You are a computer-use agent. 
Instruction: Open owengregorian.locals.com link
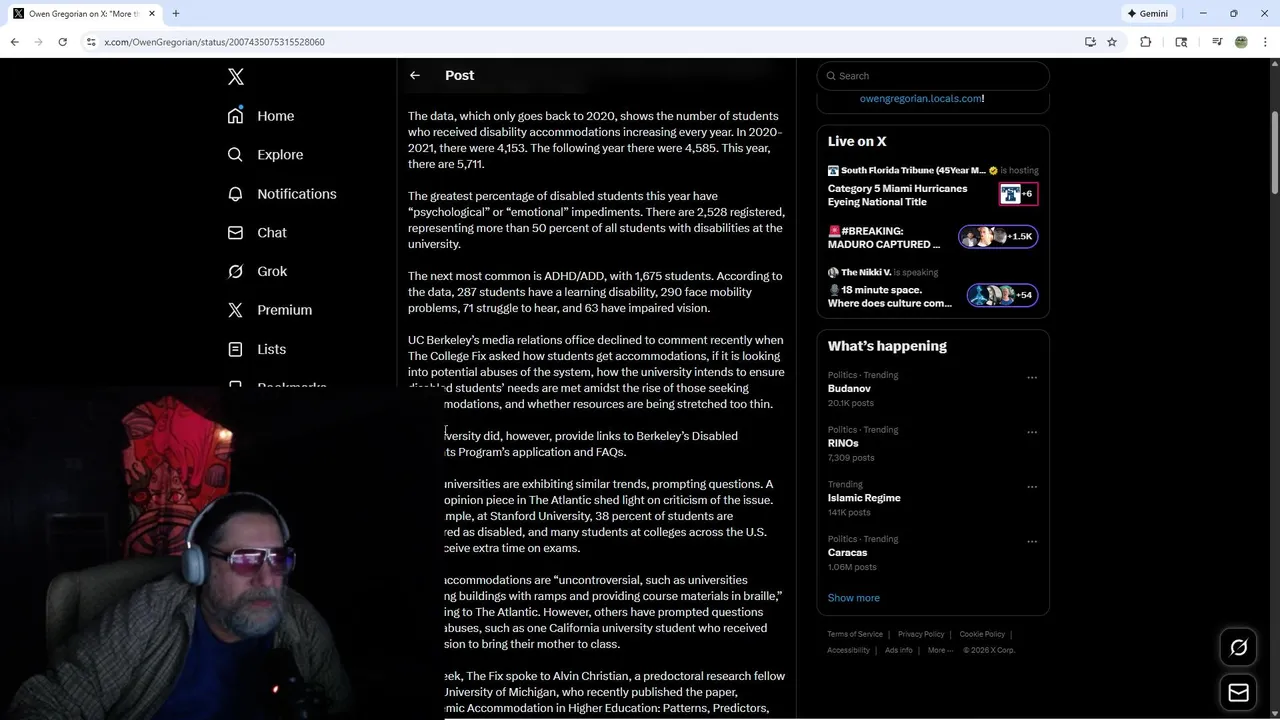pos(920,98)
